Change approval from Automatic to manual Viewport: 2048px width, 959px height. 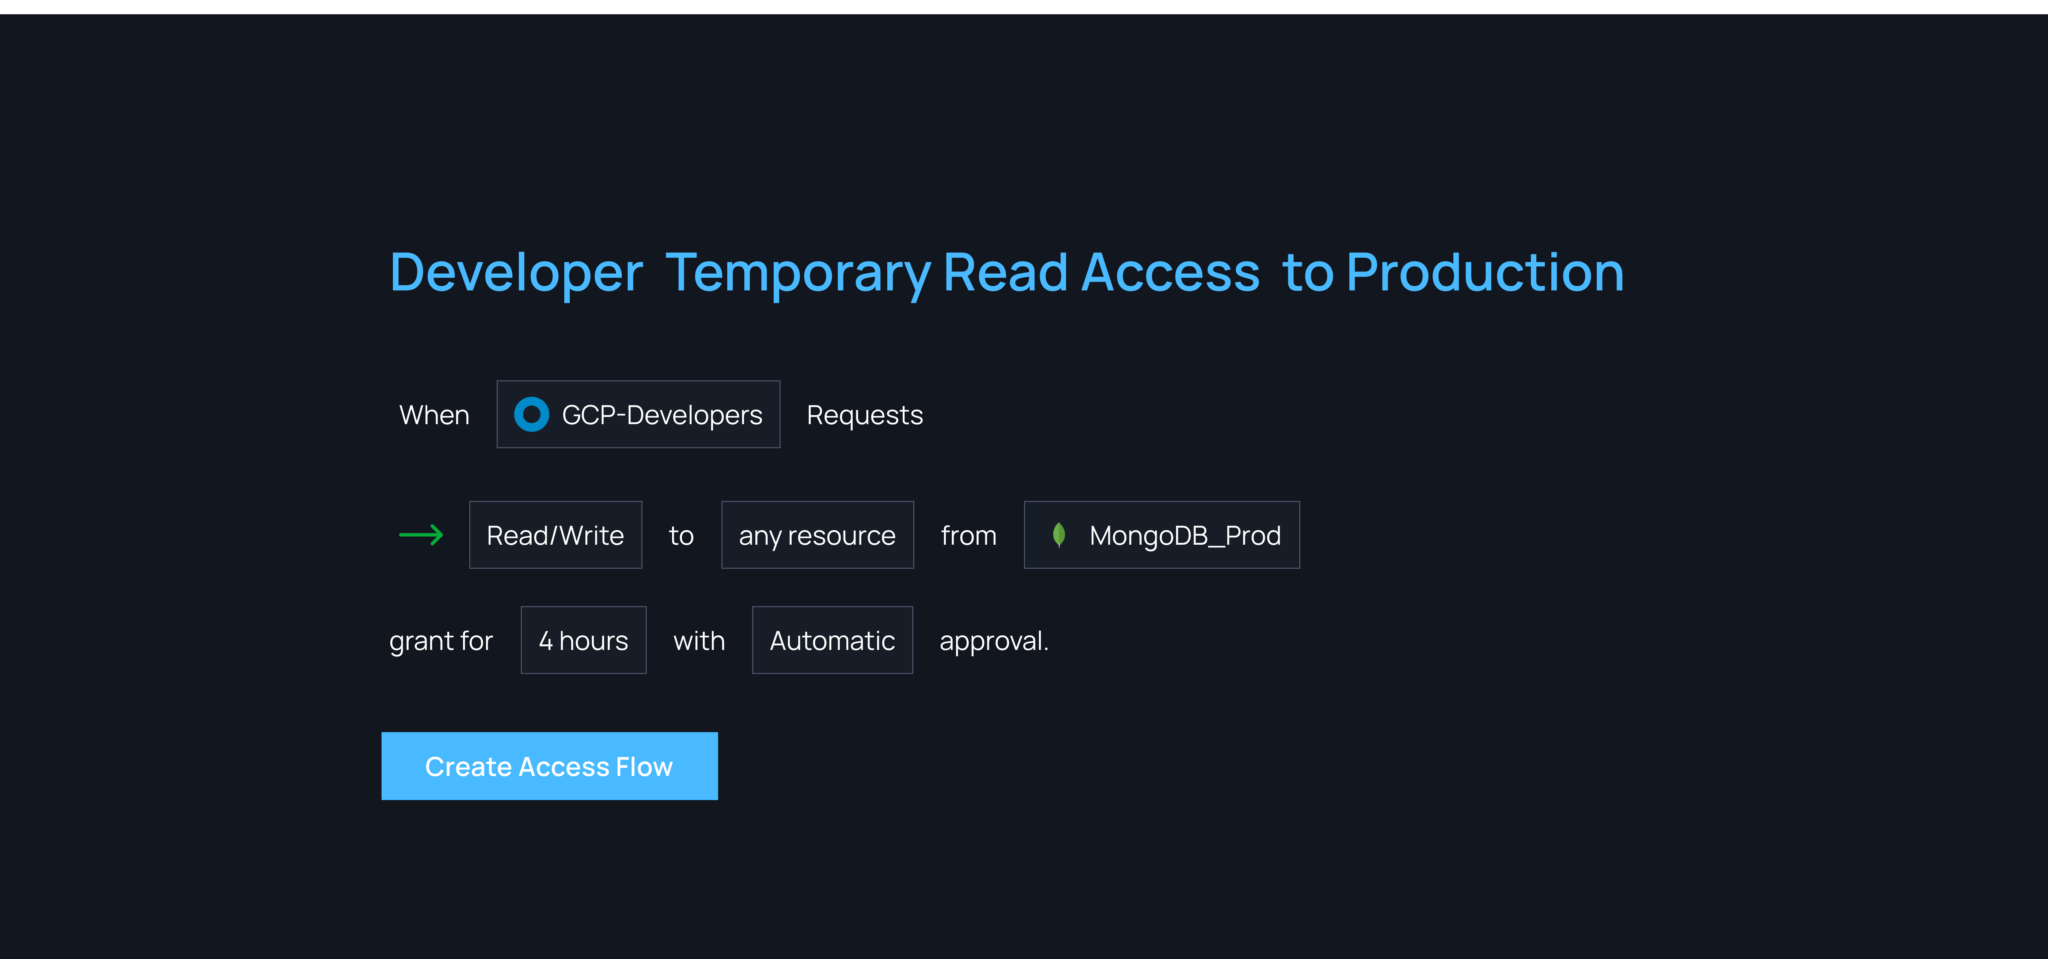[832, 640]
